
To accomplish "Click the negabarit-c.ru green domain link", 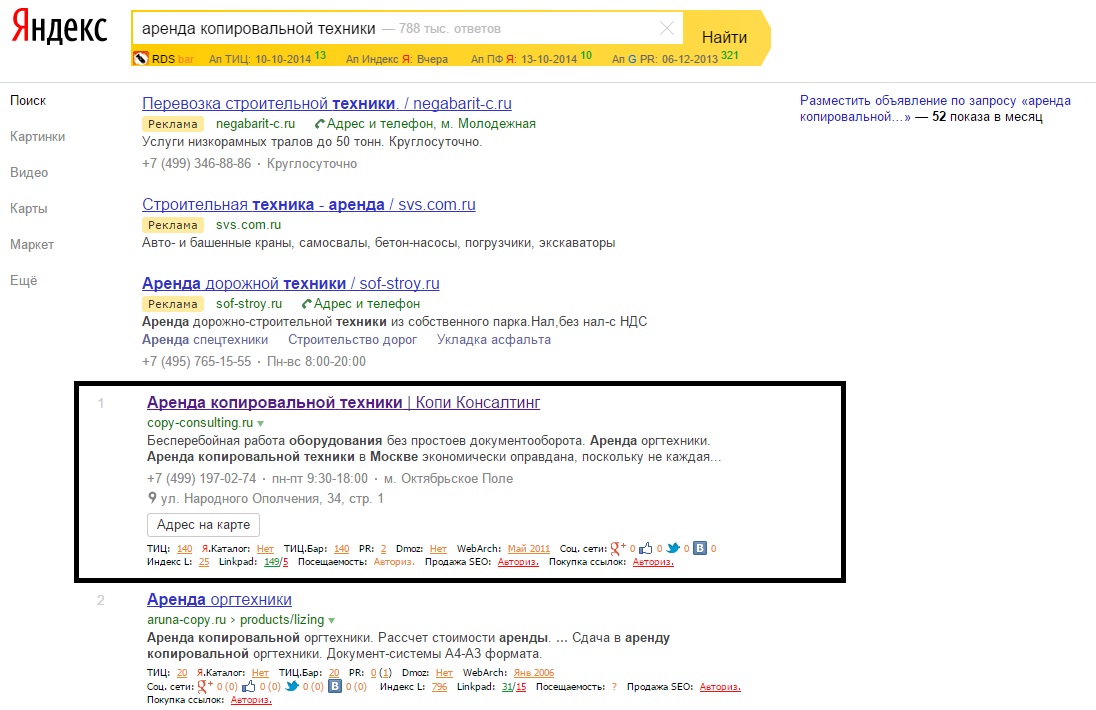I will 255,124.
